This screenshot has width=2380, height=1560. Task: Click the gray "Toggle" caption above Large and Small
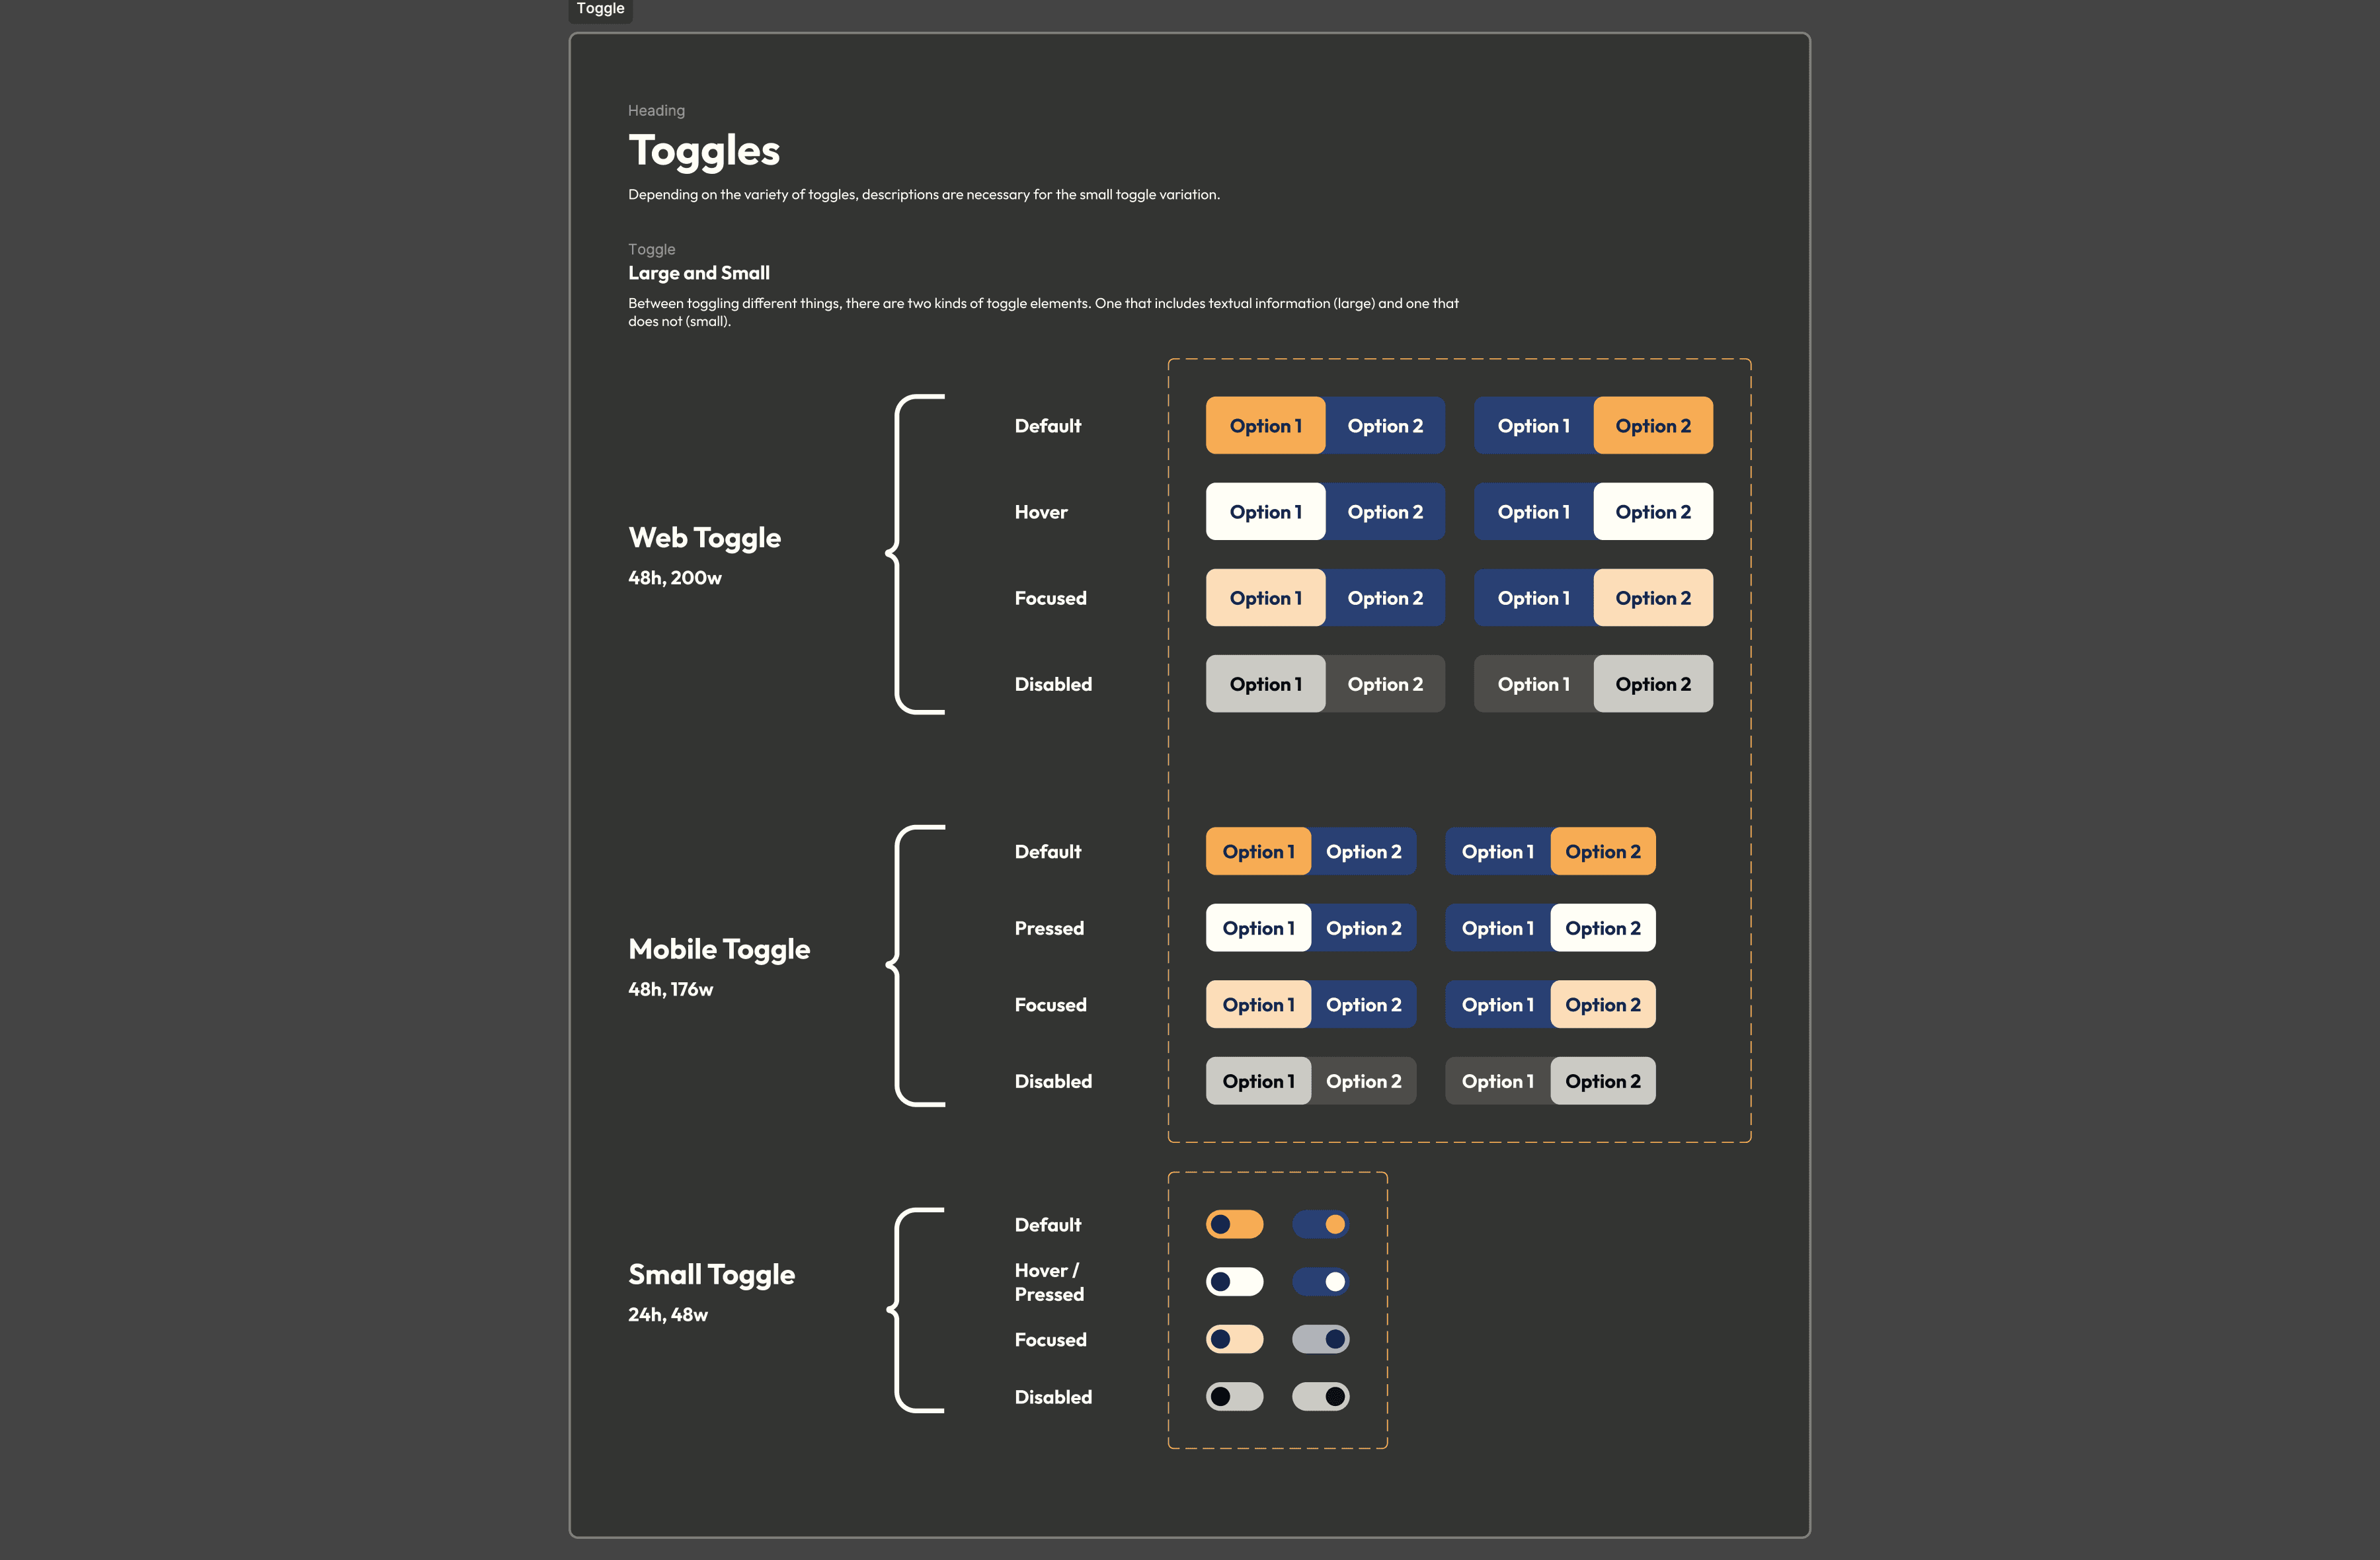click(651, 249)
